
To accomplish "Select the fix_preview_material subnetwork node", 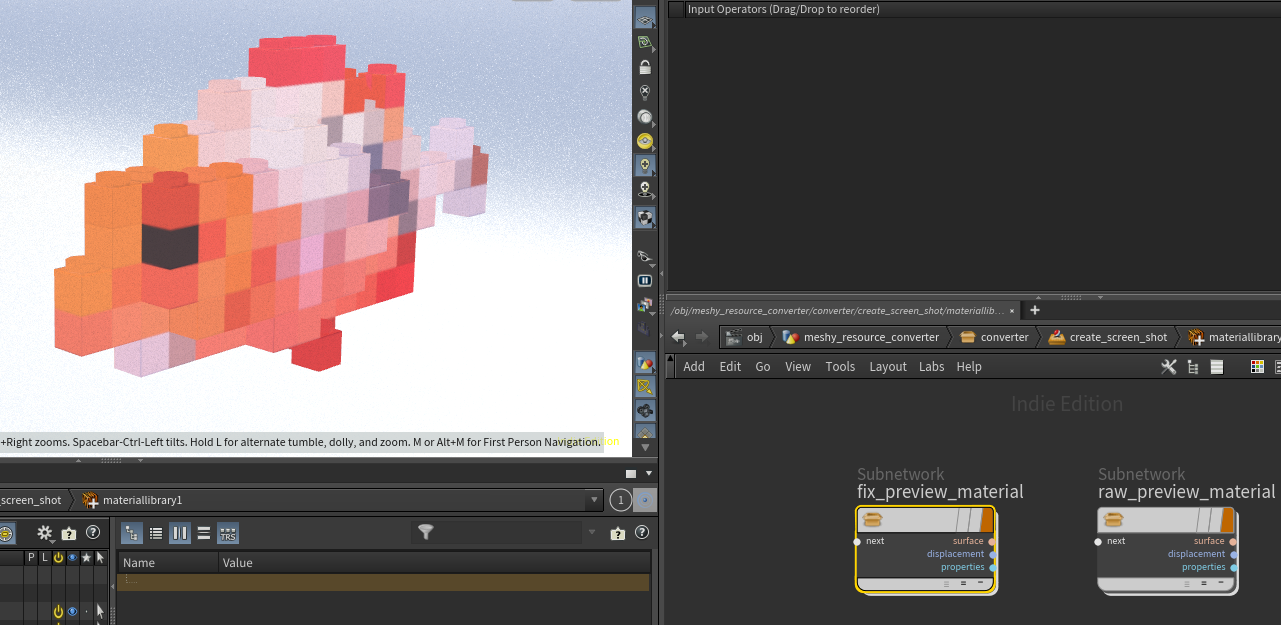I will 926,549.
